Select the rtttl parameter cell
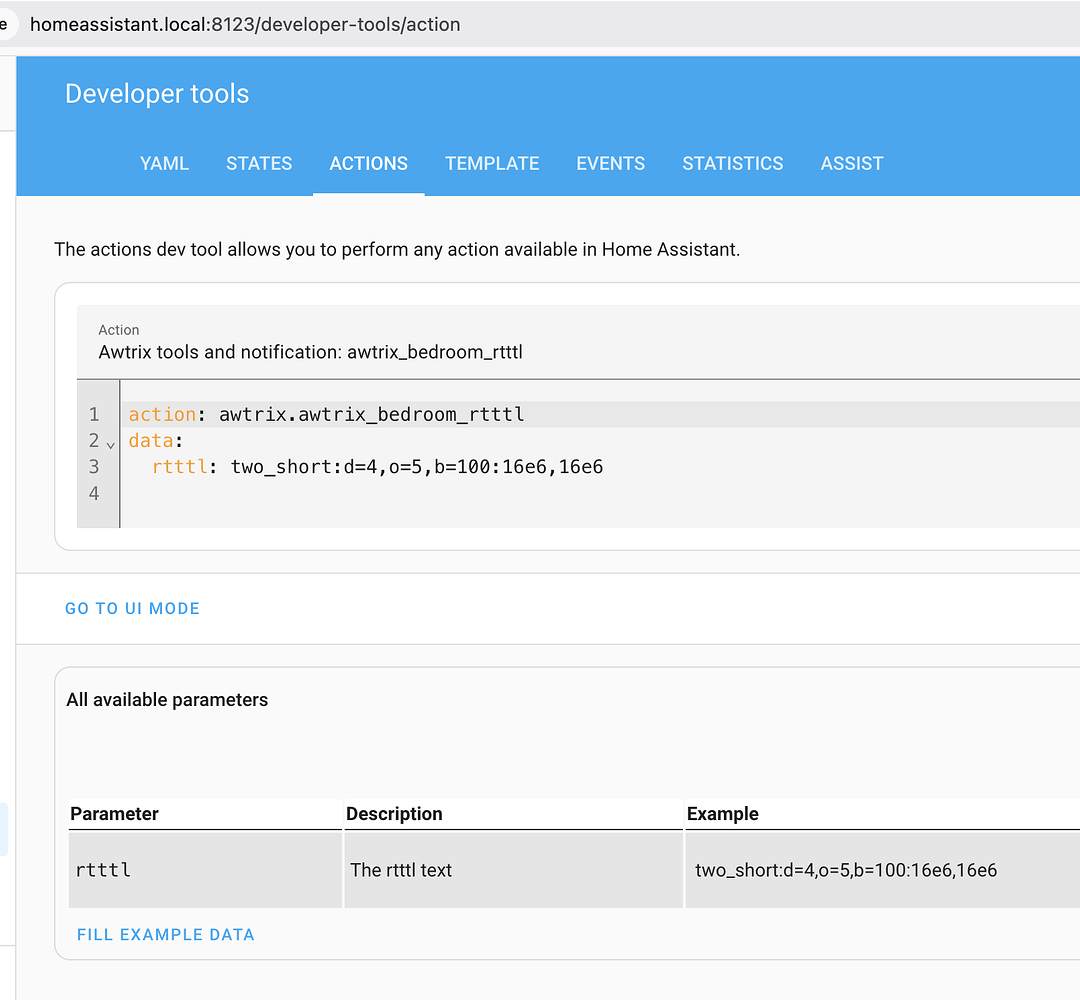This screenshot has width=1080, height=1000. (x=103, y=870)
